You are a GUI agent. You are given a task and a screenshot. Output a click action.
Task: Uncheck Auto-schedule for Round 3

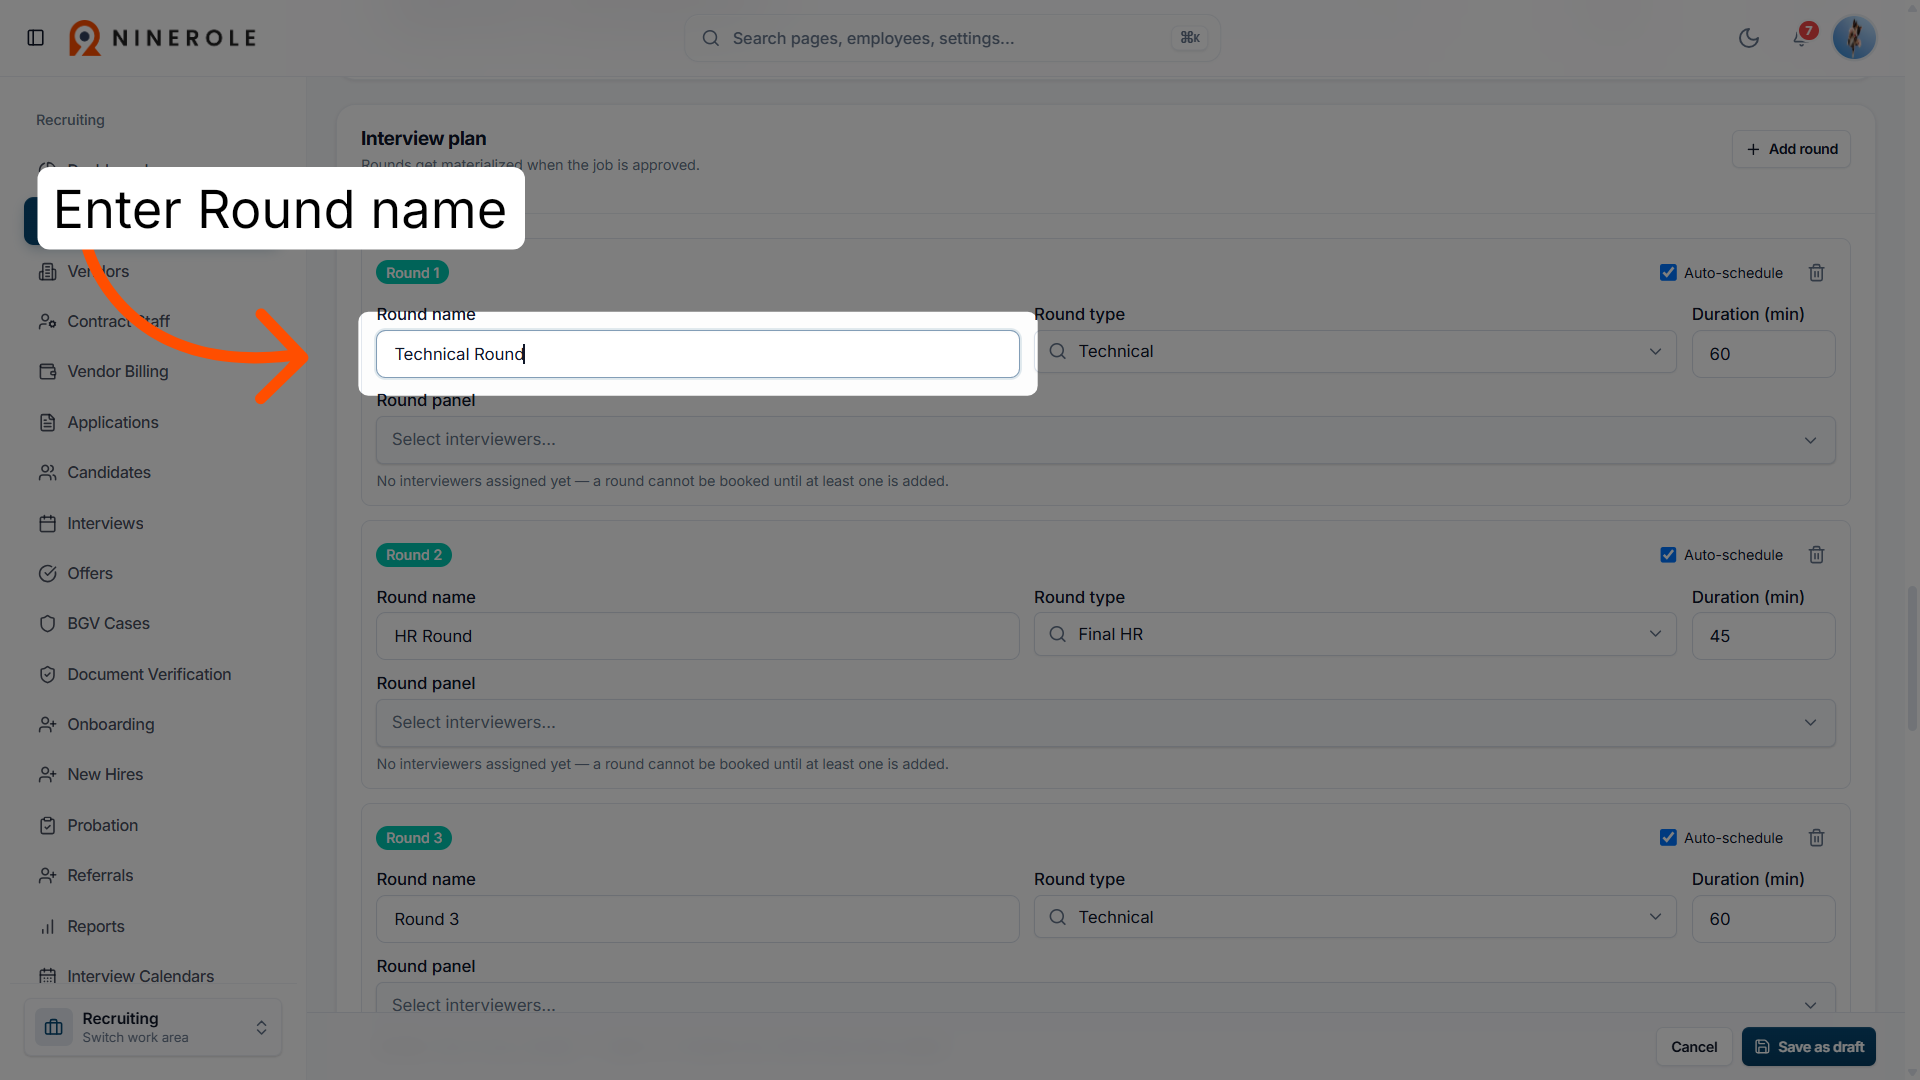tap(1668, 838)
